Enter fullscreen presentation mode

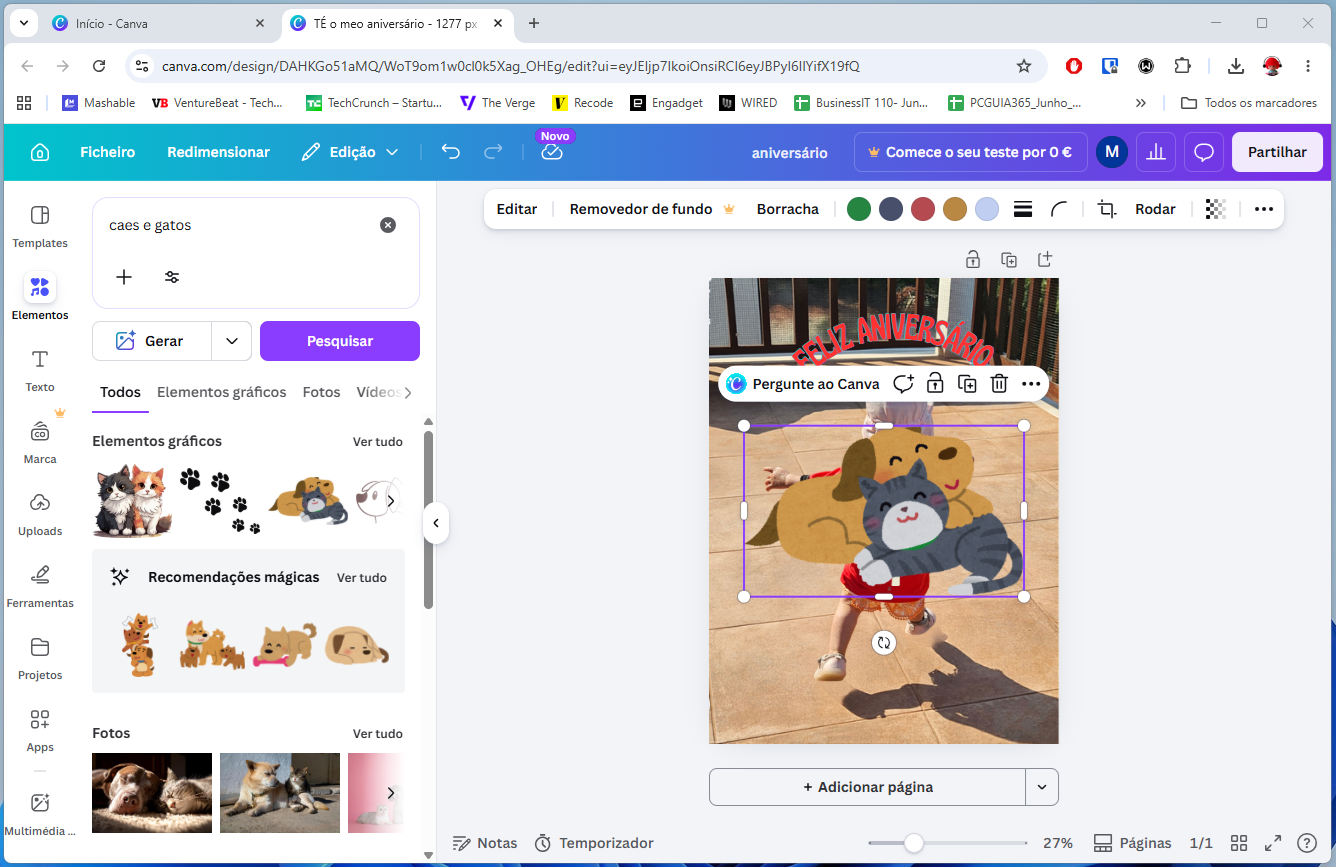pos(1273,843)
